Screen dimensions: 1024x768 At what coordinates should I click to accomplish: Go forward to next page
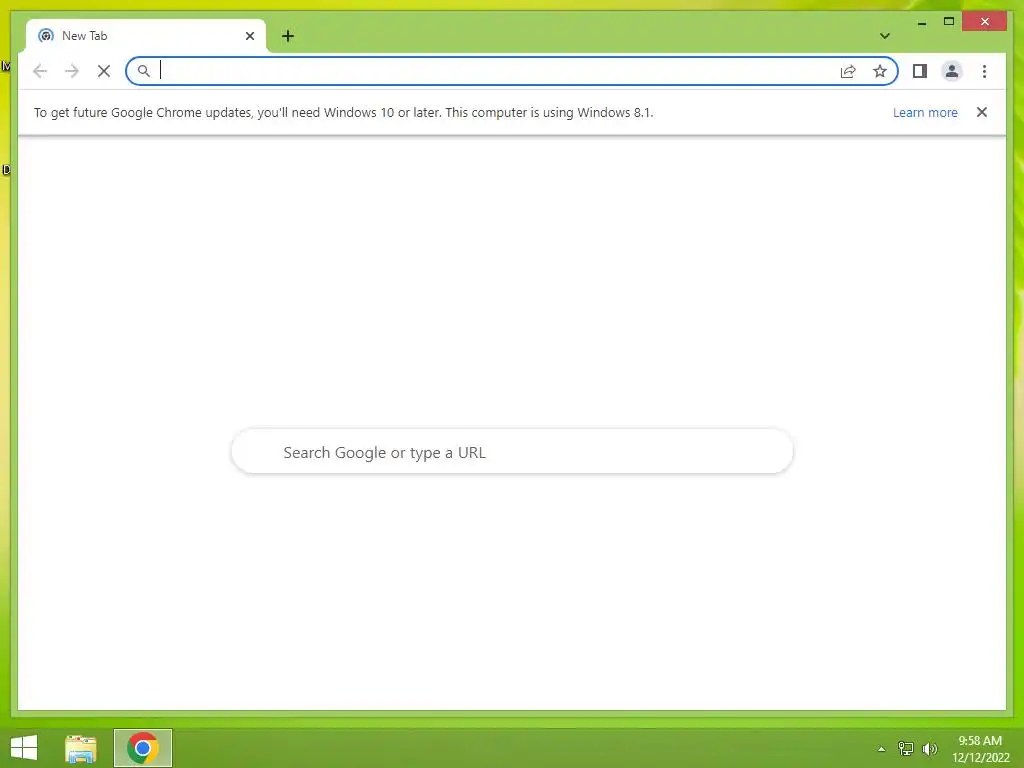pyautogui.click(x=72, y=71)
